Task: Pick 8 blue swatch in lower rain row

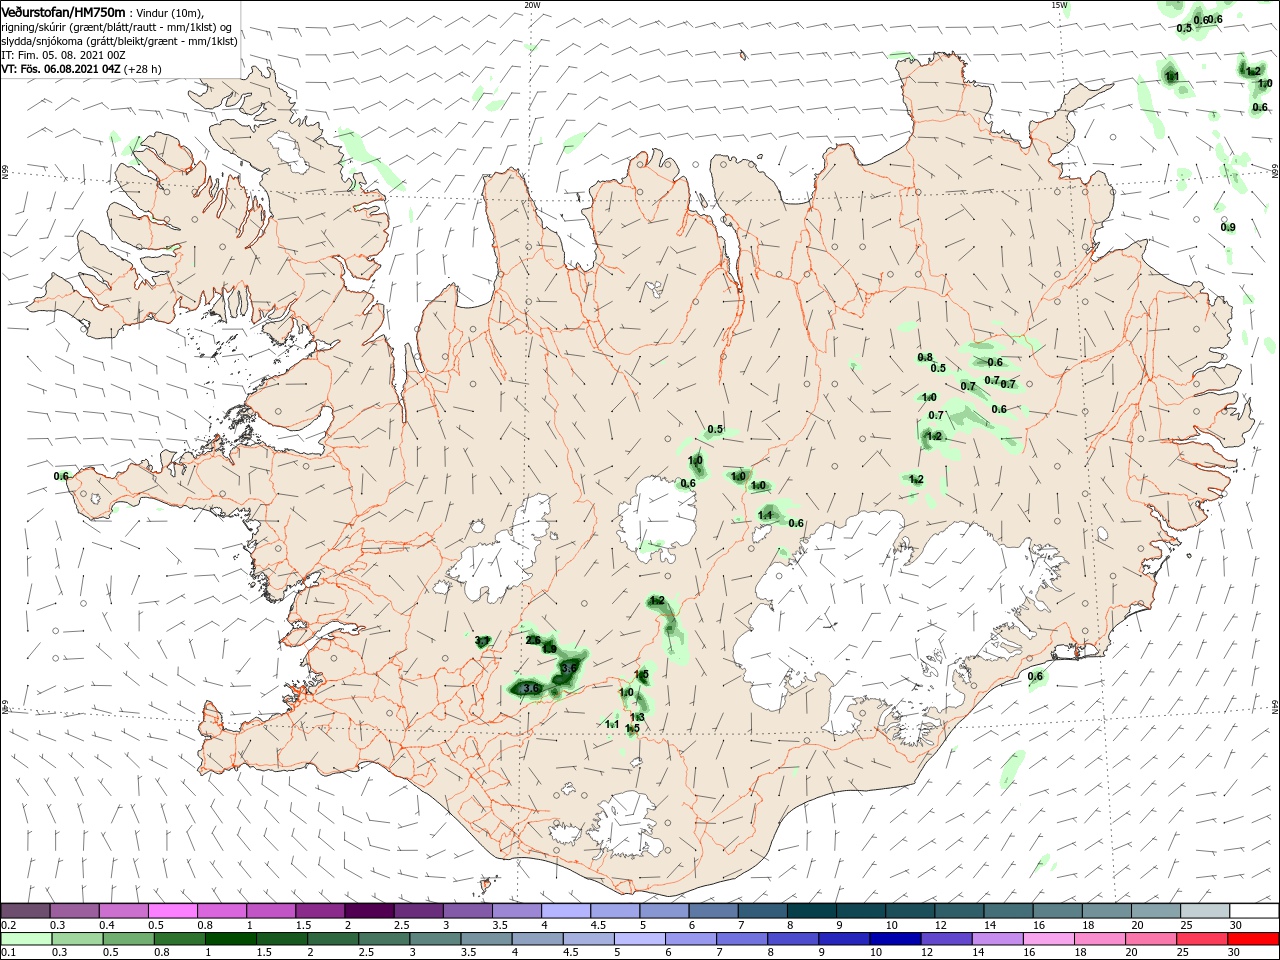Action: click(x=792, y=939)
